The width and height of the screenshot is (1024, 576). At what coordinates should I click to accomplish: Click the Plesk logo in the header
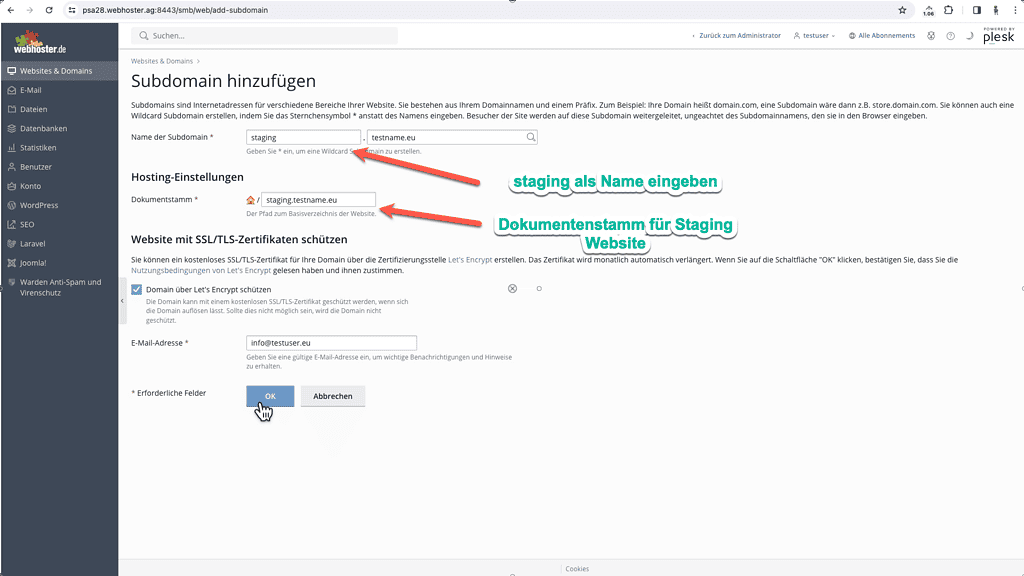(999, 38)
